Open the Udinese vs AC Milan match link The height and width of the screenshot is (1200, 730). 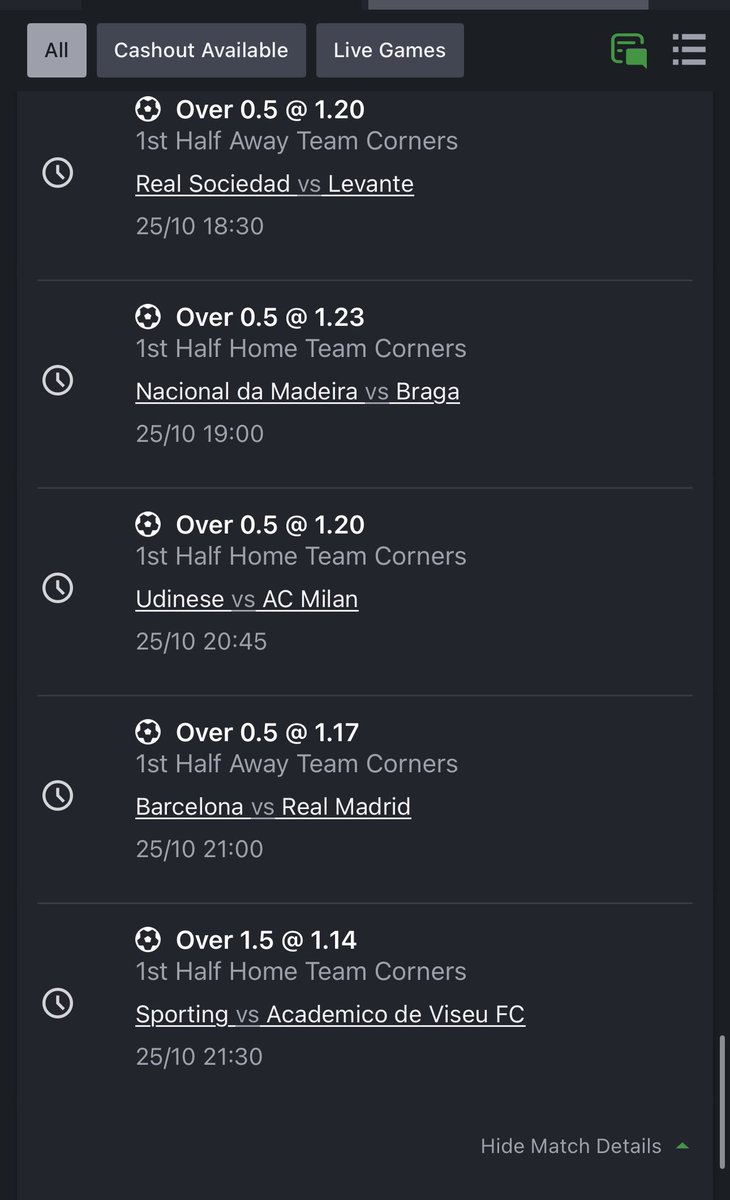tap(247, 599)
